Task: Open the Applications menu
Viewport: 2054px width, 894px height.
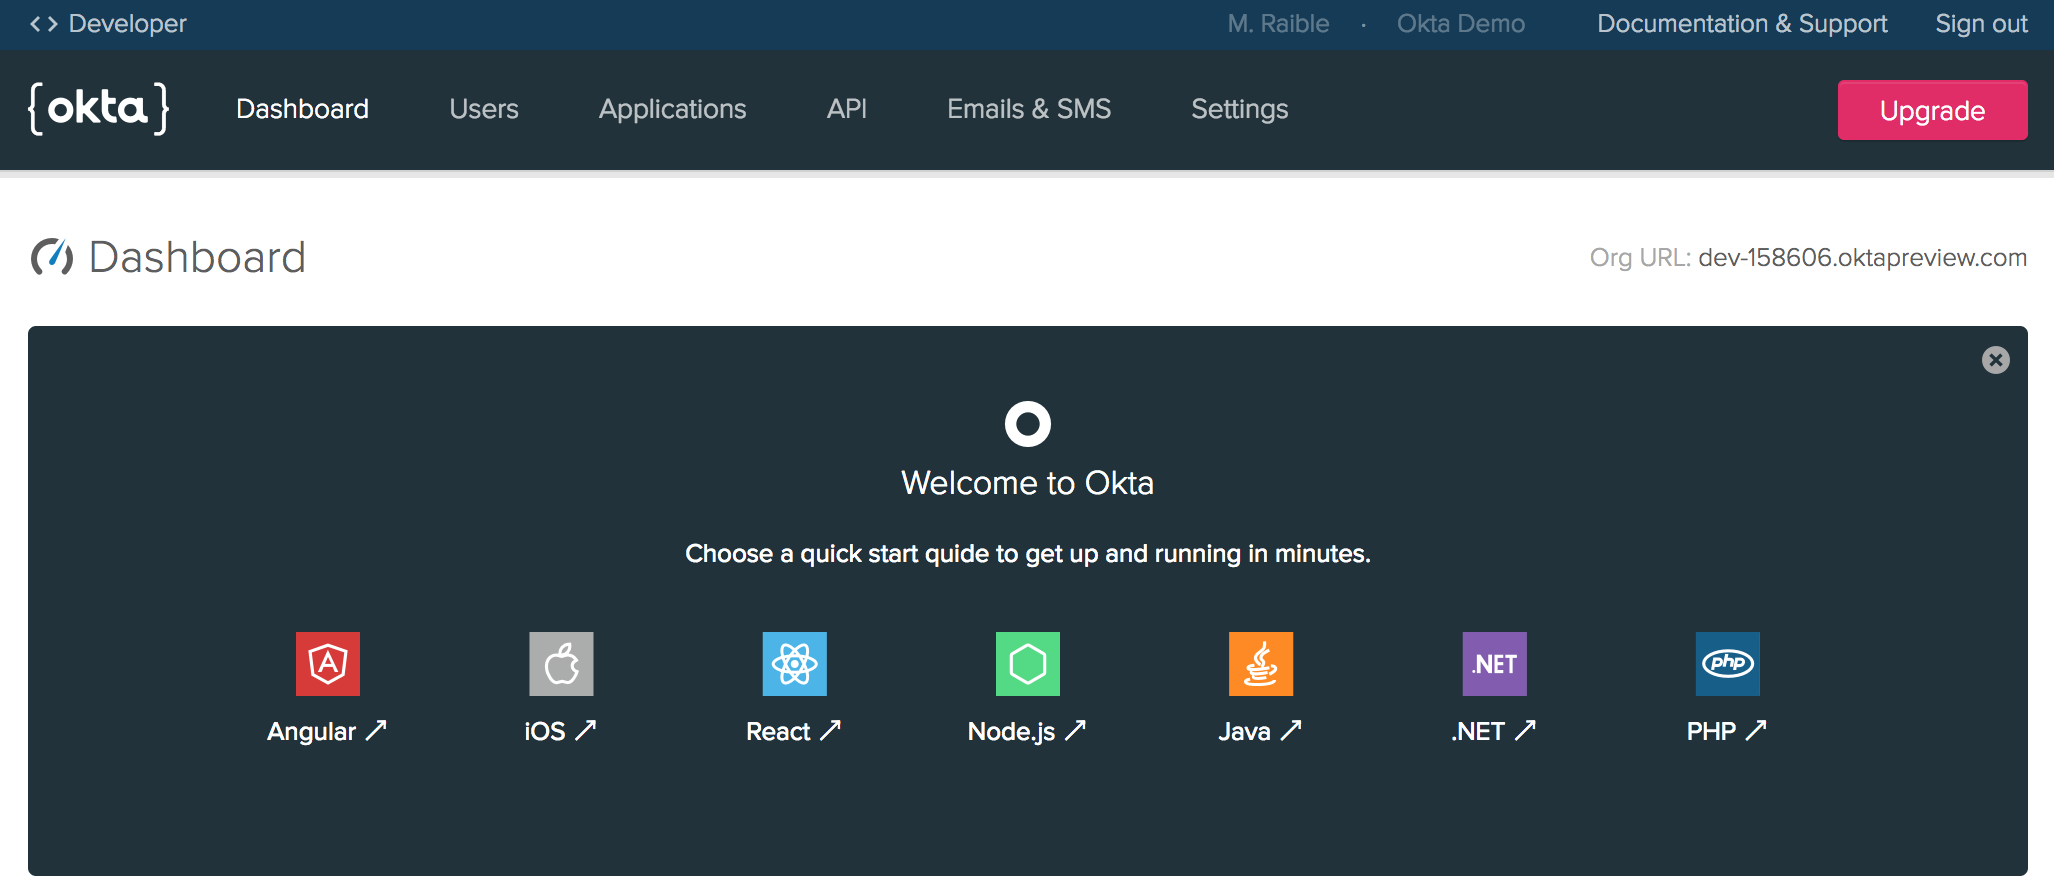Action: coord(673,109)
